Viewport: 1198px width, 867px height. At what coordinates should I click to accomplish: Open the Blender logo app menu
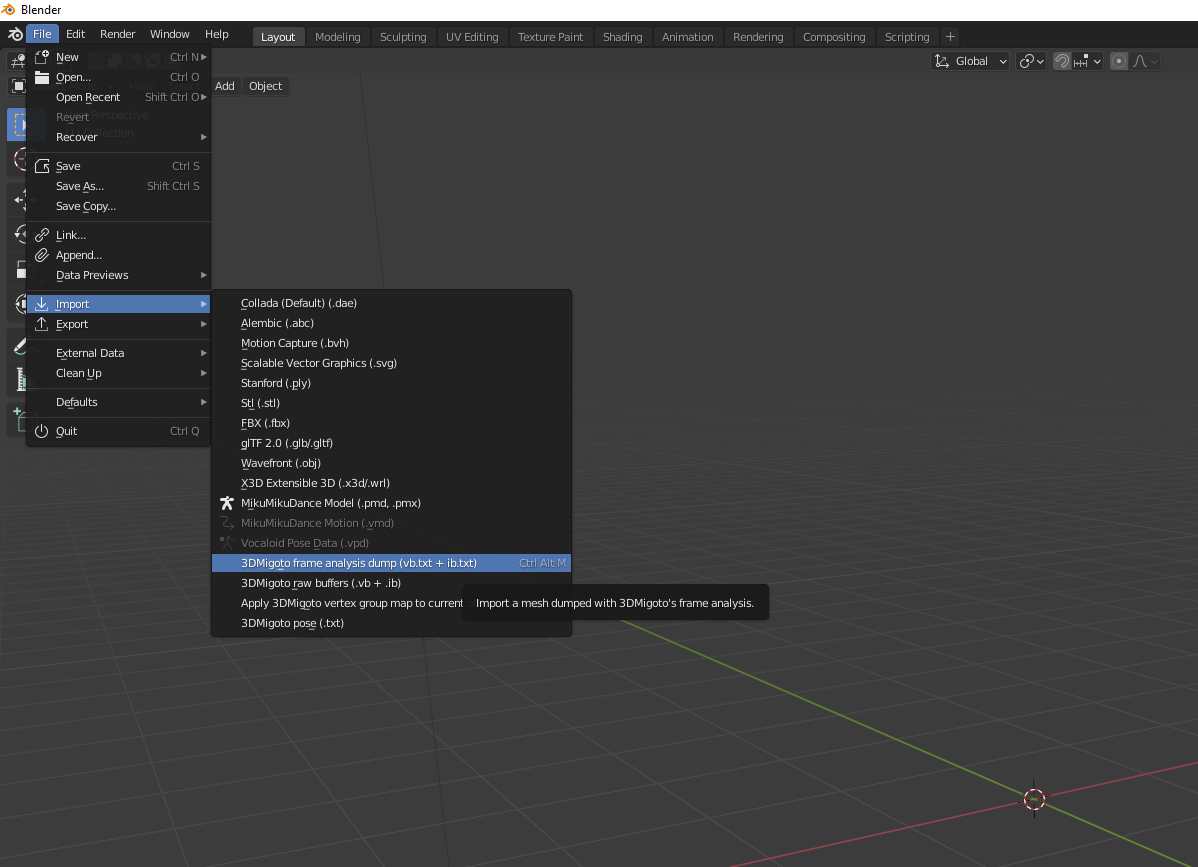15,34
